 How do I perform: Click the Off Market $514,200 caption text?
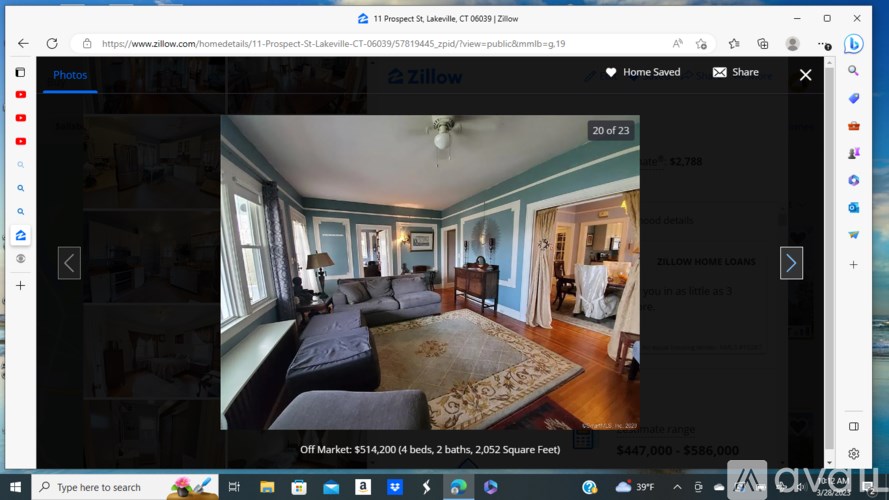[430, 450]
